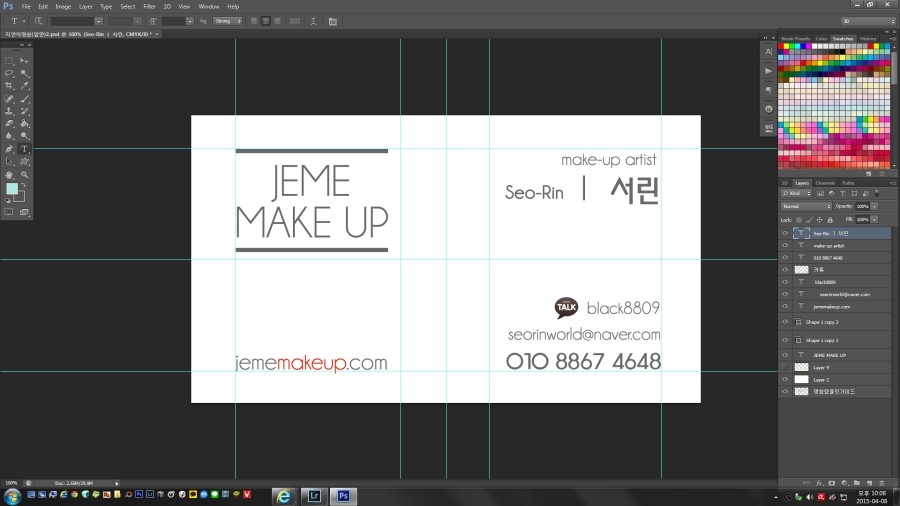Select the Shape 1 copy 2 layer
The width and height of the screenshot is (900, 506).
tap(841, 340)
